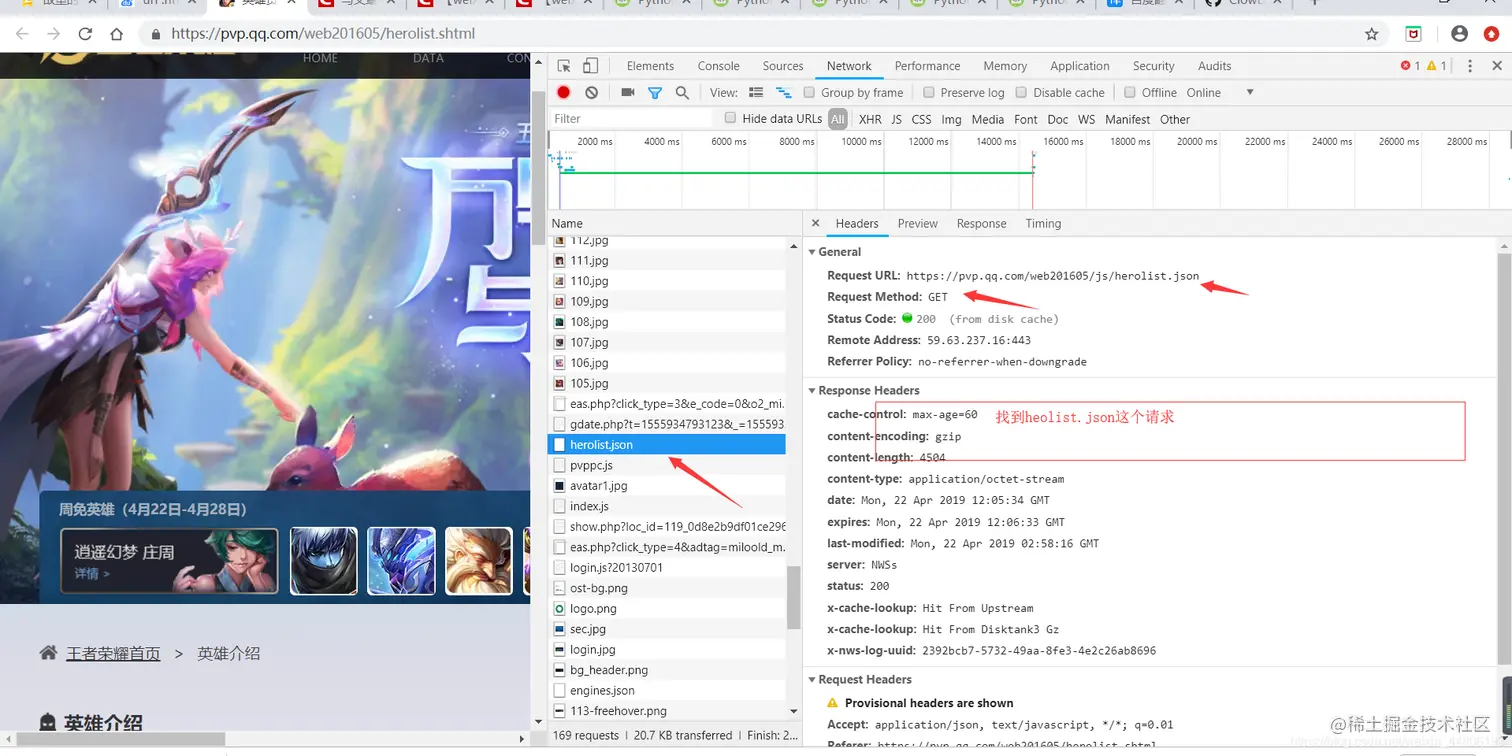1512x756 pixels.
Task: Open the Security tab
Action: 1153,66
